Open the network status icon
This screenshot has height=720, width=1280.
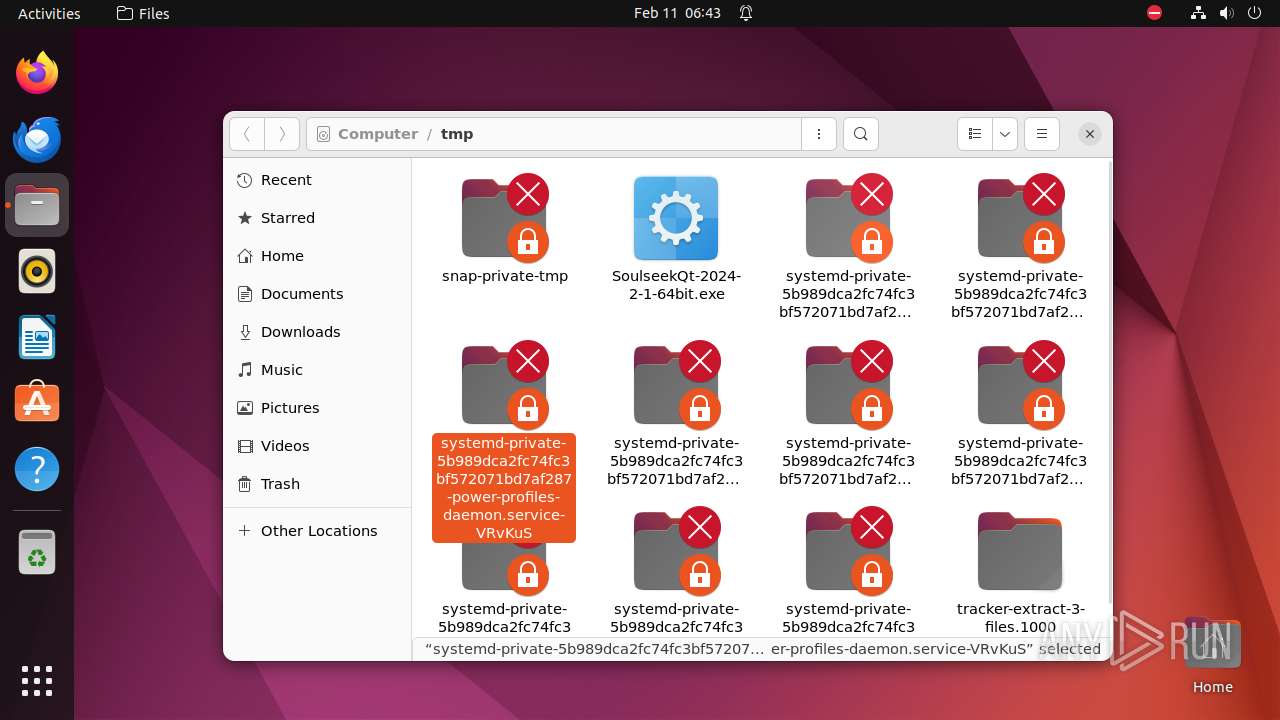click(1198, 13)
